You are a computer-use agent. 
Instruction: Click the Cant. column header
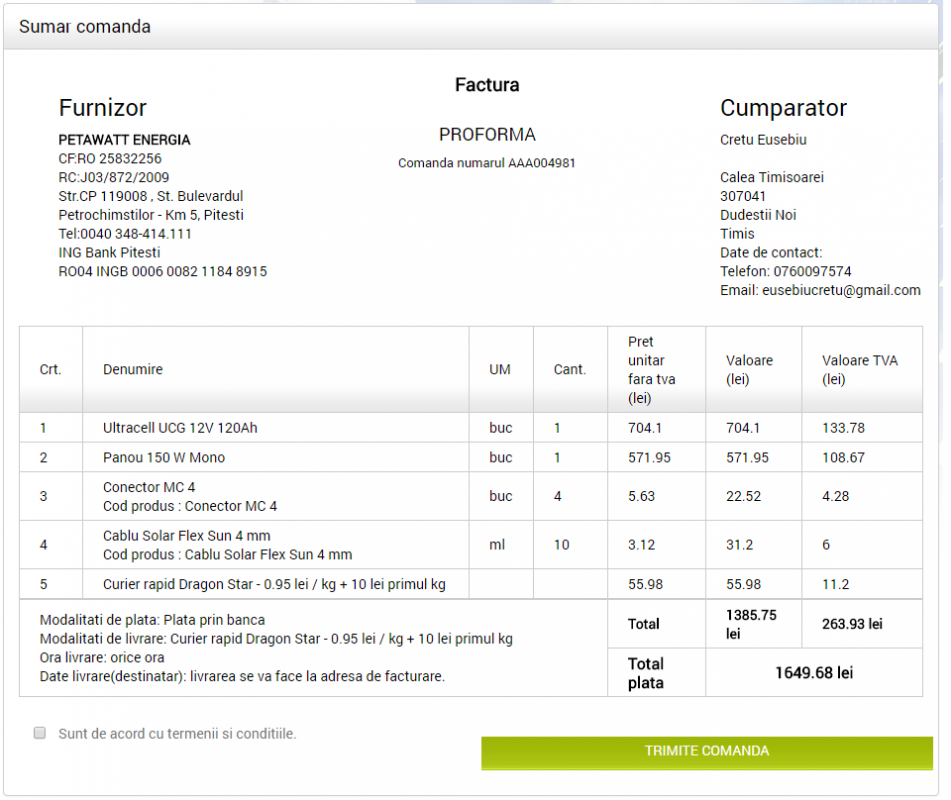[x=569, y=369]
